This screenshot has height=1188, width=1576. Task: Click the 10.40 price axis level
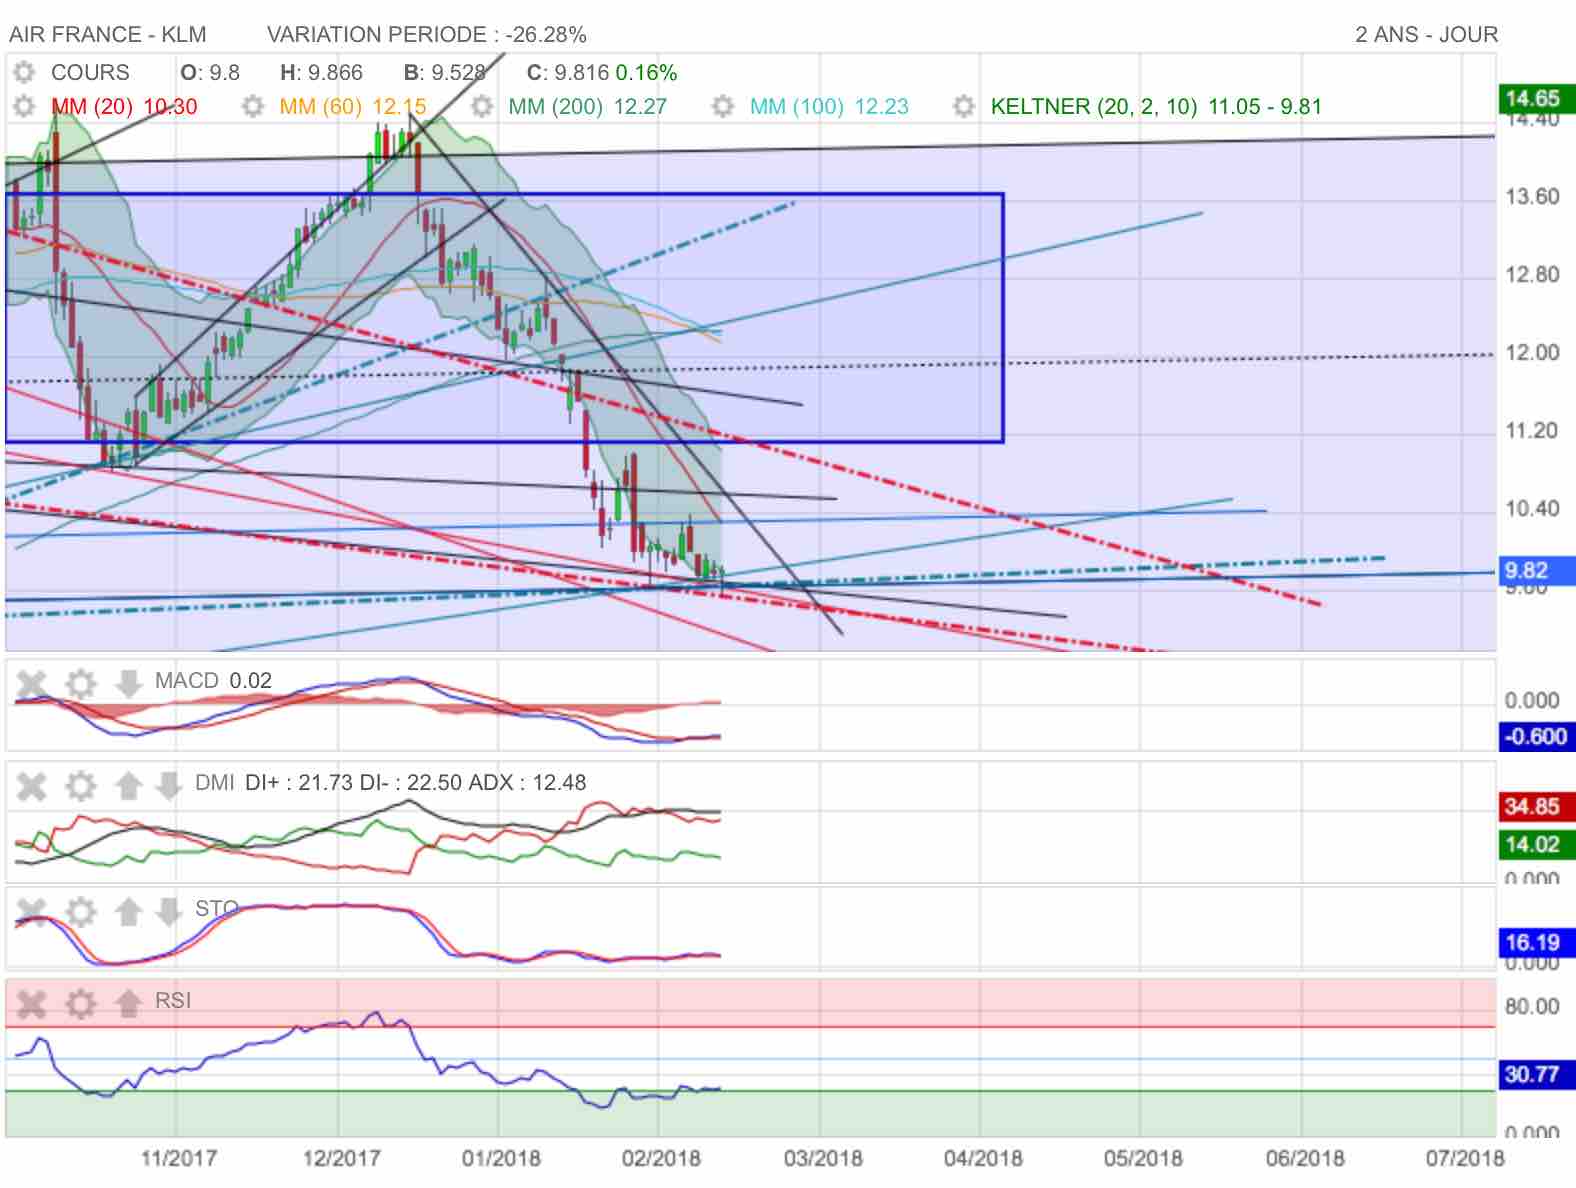click(x=1532, y=508)
